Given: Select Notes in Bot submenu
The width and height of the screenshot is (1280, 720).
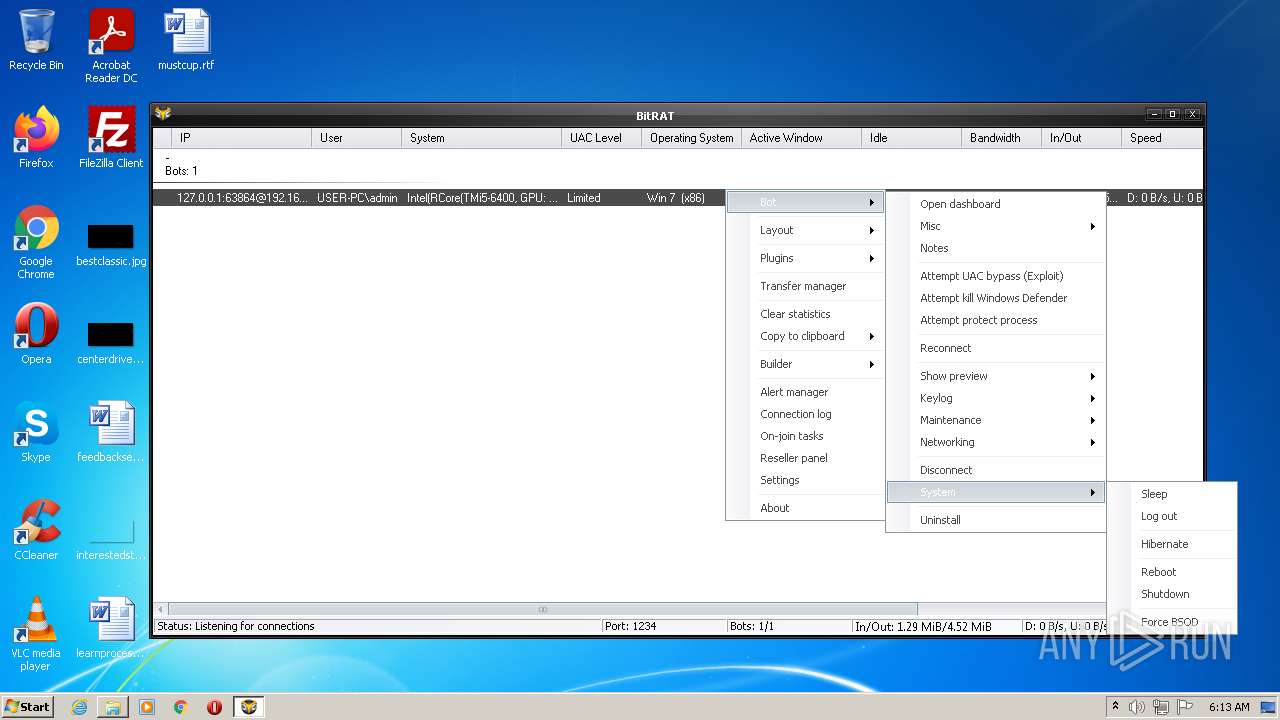Looking at the screenshot, I should [x=996, y=248].
